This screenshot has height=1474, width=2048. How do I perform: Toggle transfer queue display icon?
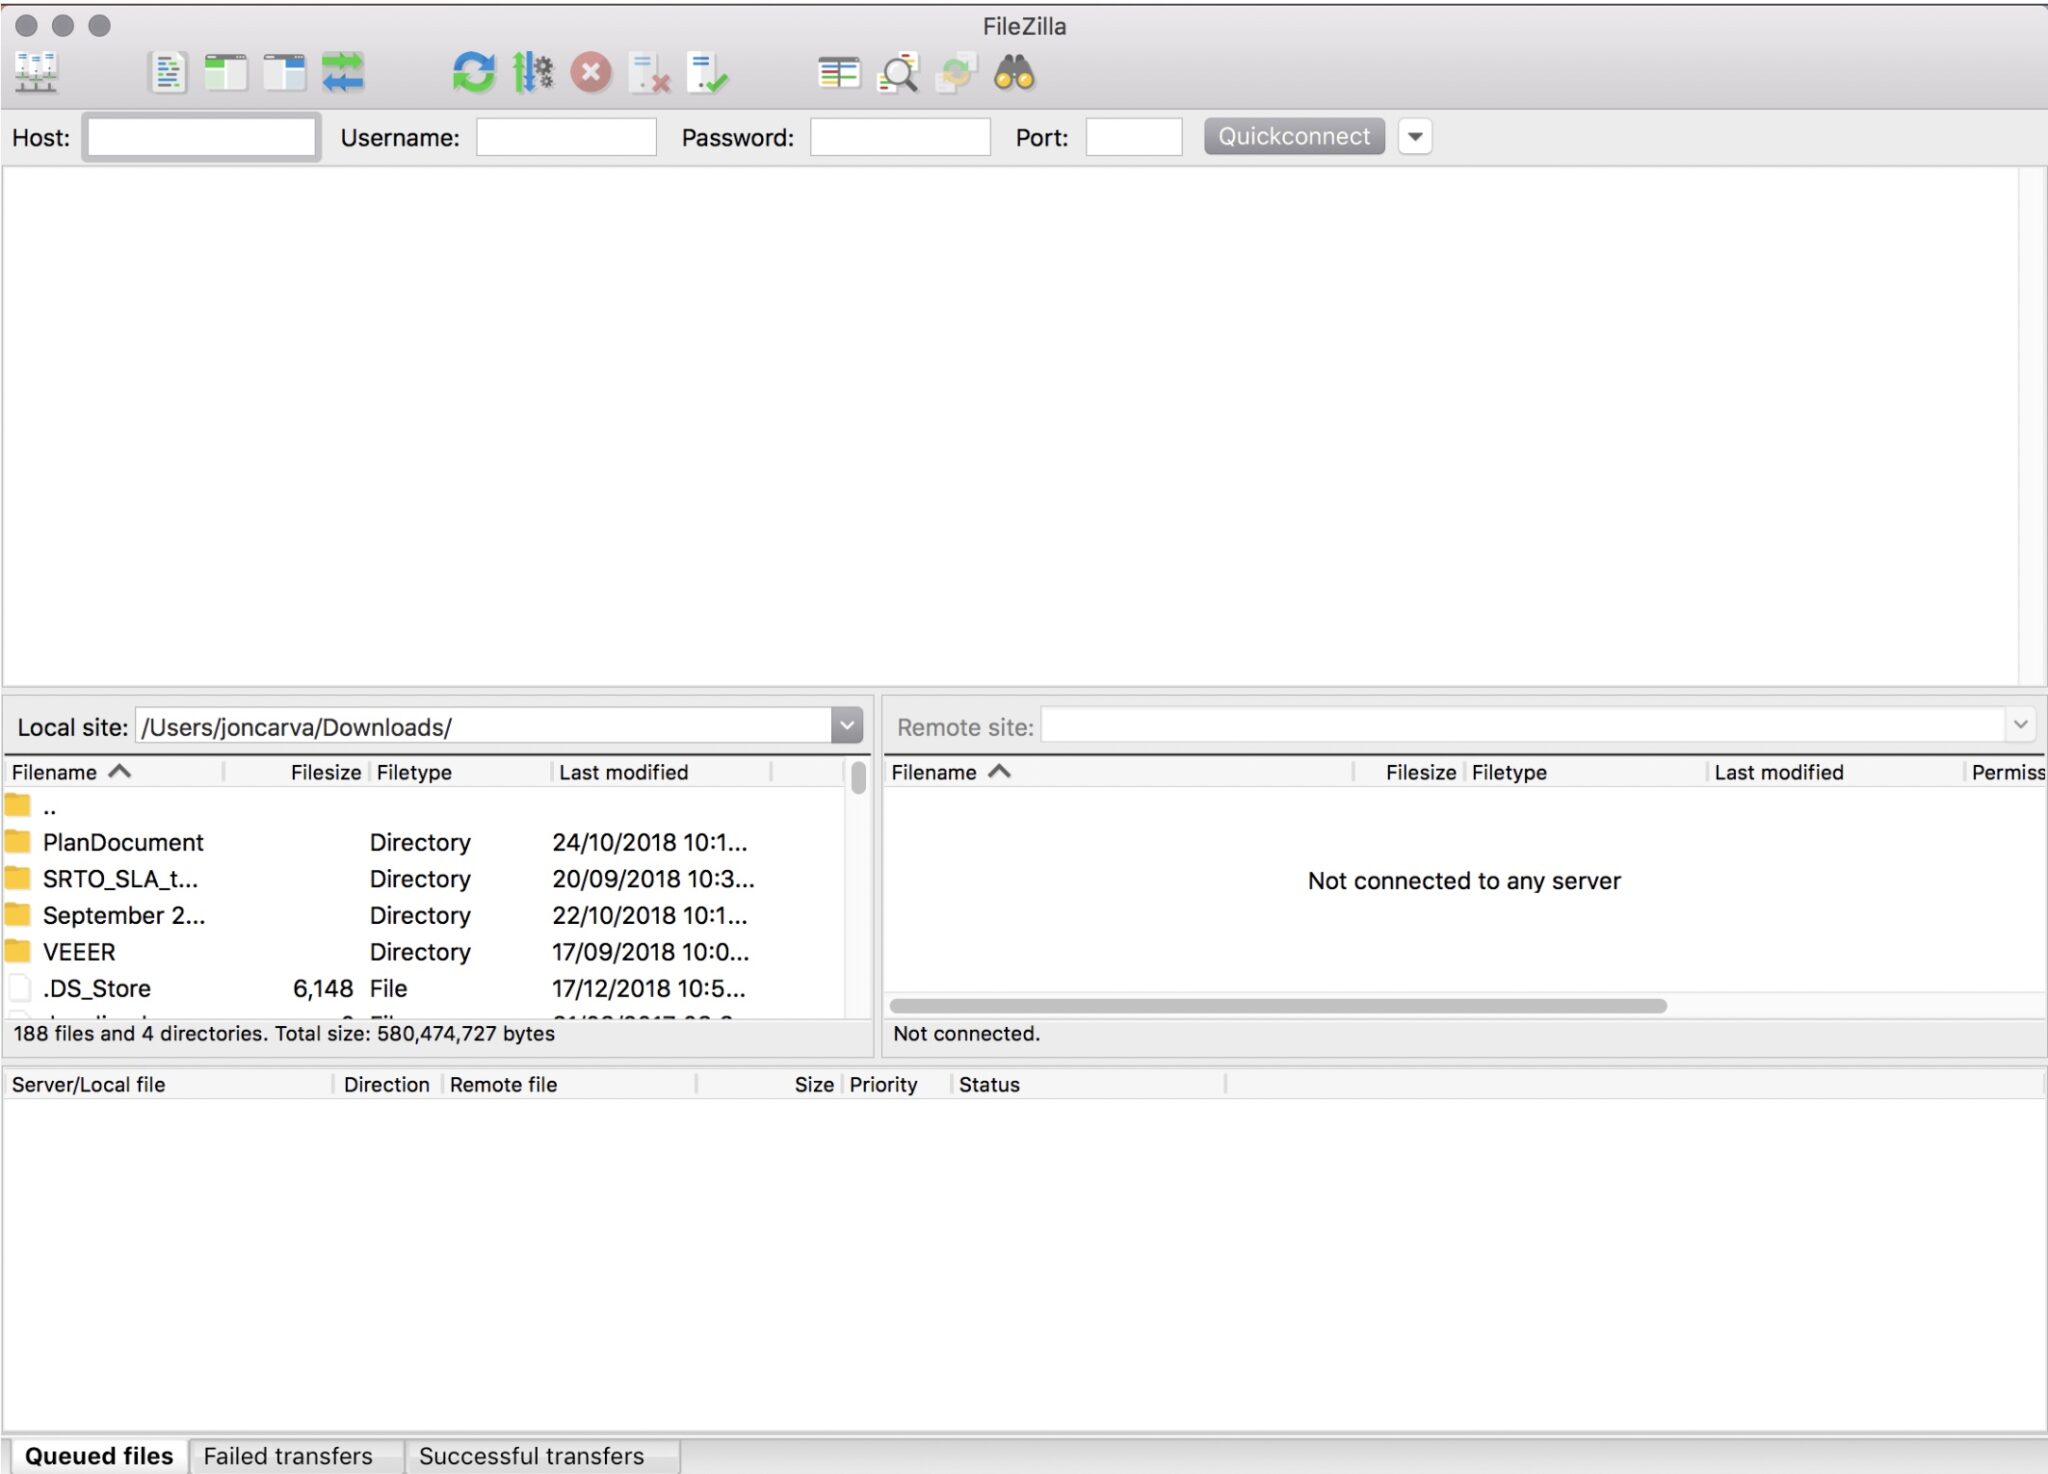[343, 74]
